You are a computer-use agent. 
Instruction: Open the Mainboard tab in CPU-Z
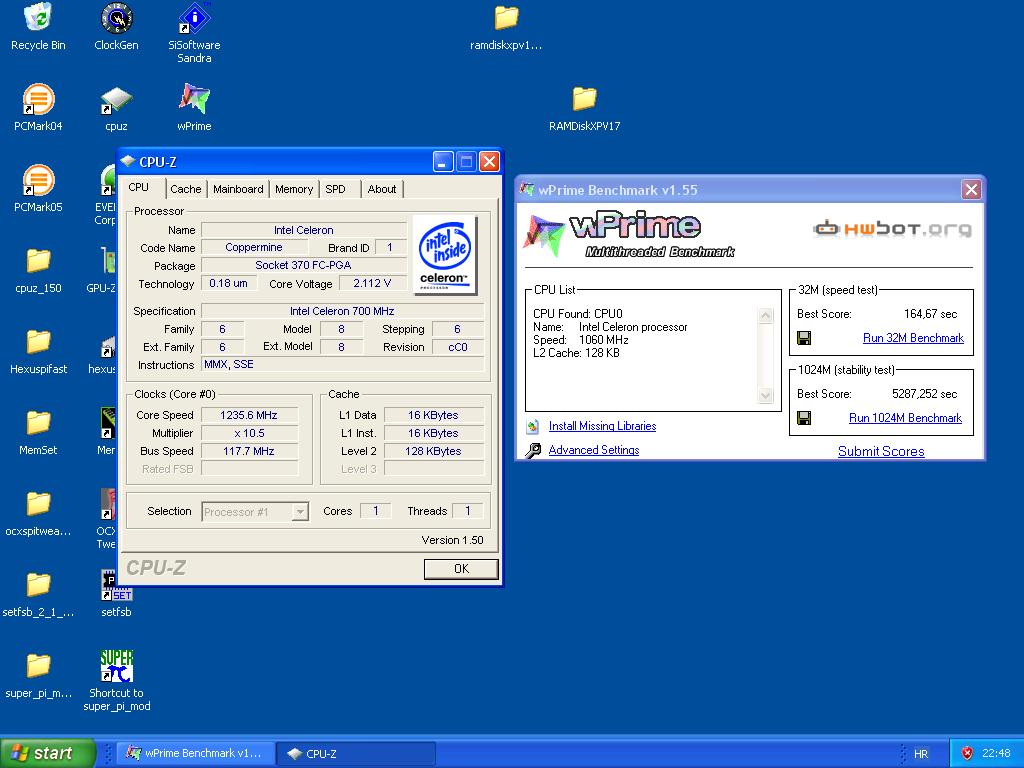coord(238,189)
